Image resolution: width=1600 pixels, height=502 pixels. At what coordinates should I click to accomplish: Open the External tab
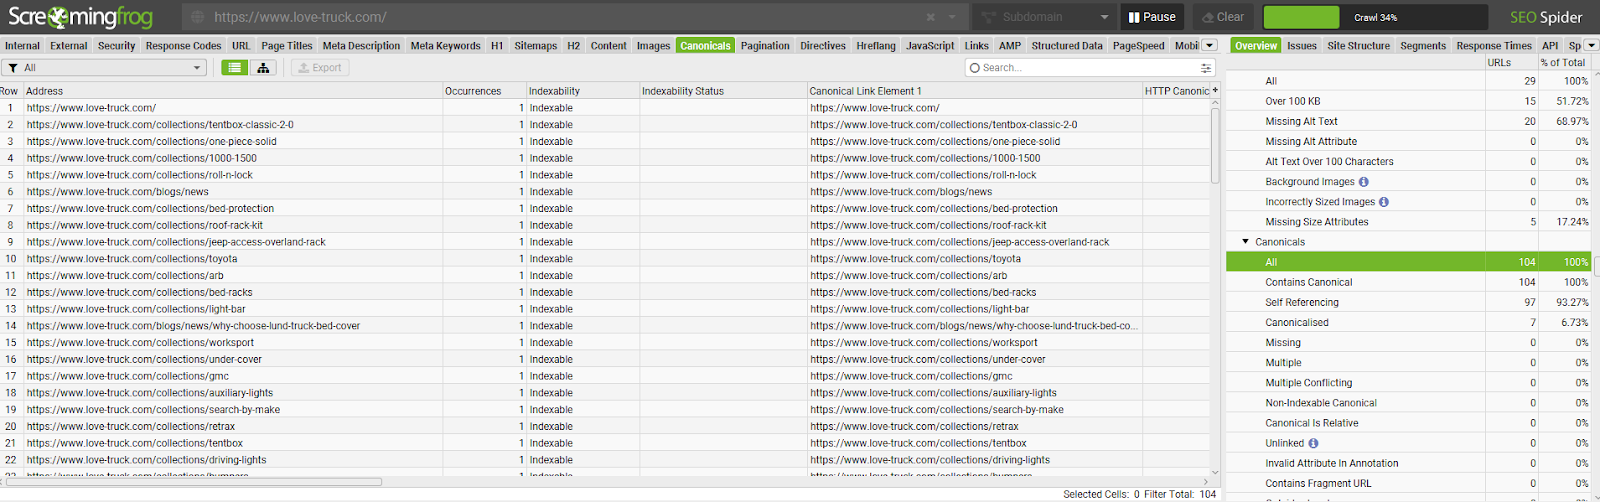tap(68, 46)
